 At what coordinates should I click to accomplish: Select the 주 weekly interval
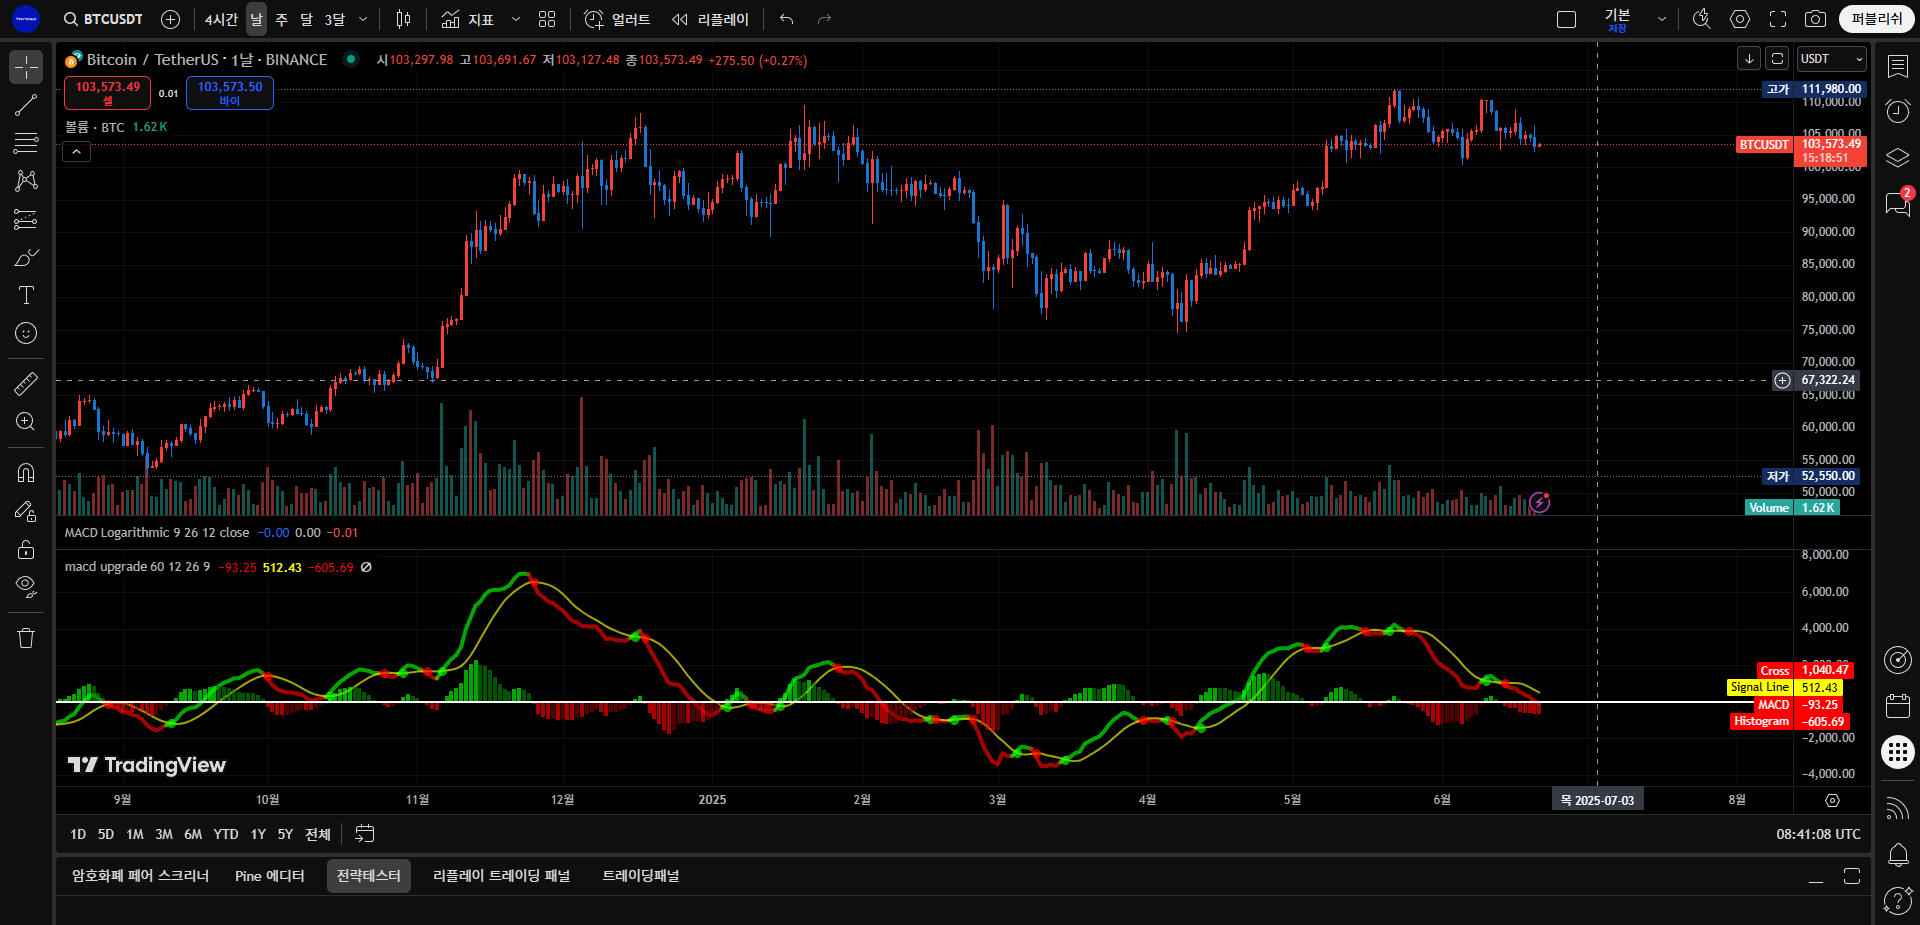[282, 19]
